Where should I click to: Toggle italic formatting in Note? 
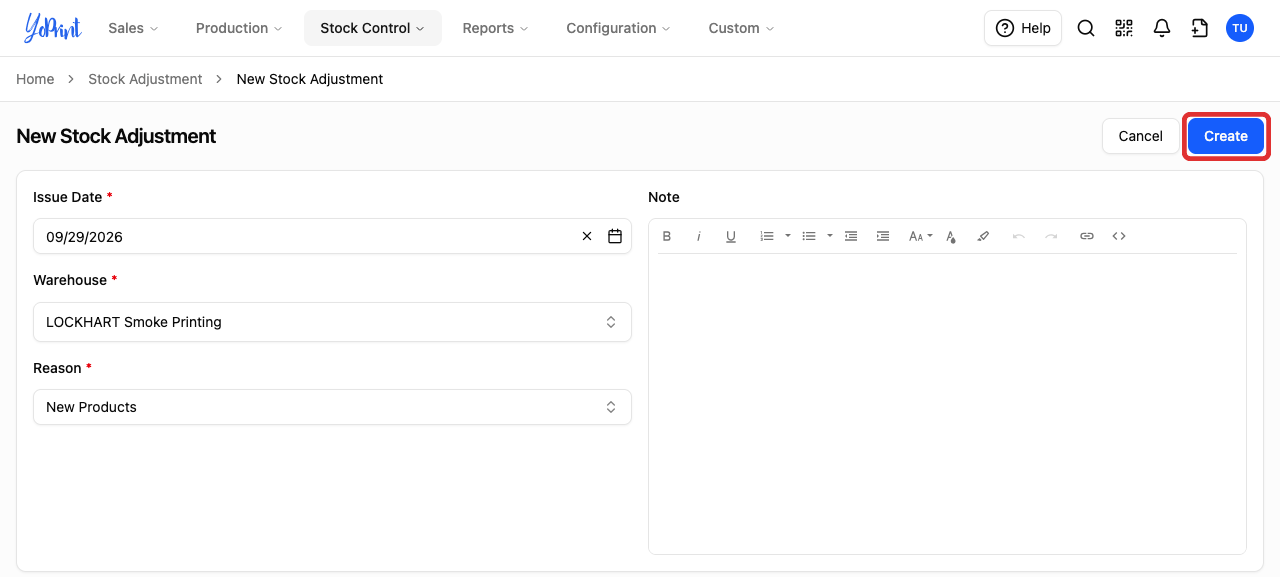[x=699, y=236]
